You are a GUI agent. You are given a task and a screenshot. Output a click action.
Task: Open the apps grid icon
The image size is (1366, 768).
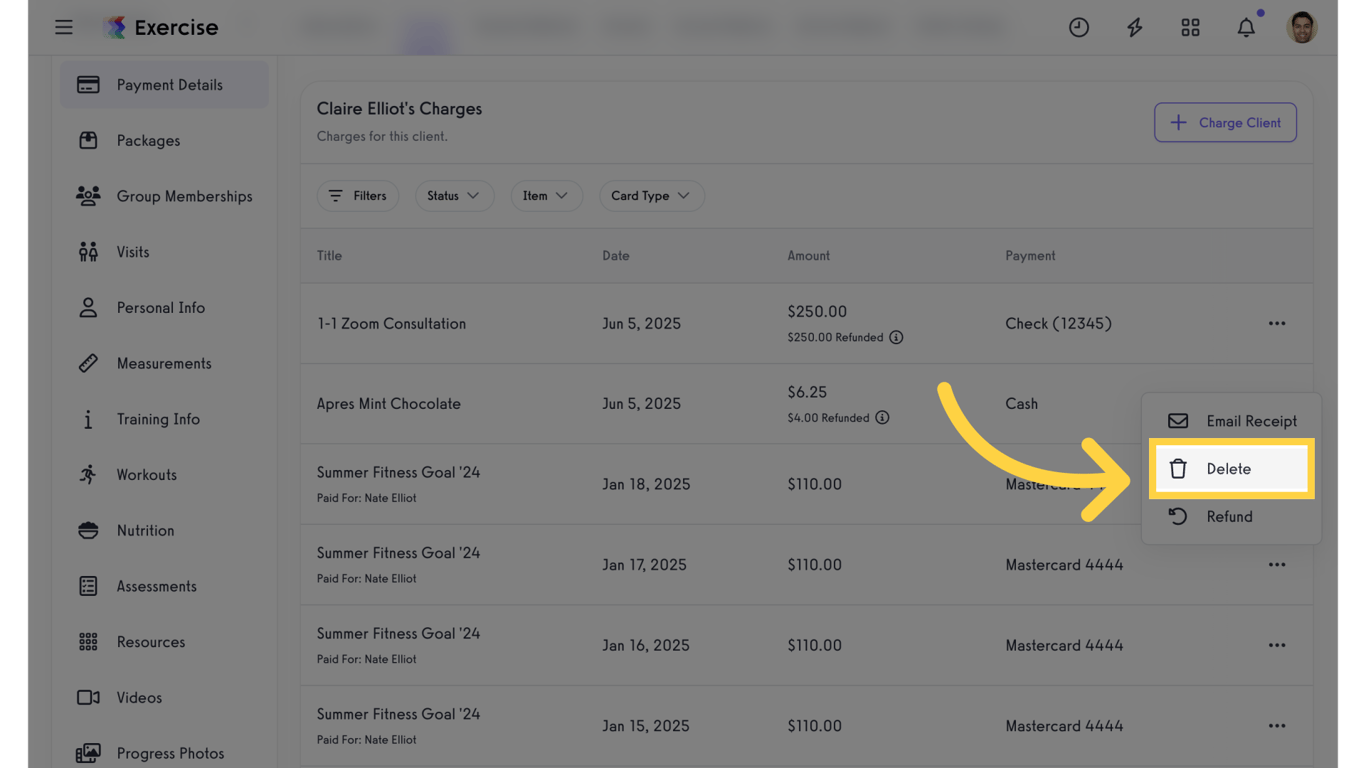click(1190, 27)
